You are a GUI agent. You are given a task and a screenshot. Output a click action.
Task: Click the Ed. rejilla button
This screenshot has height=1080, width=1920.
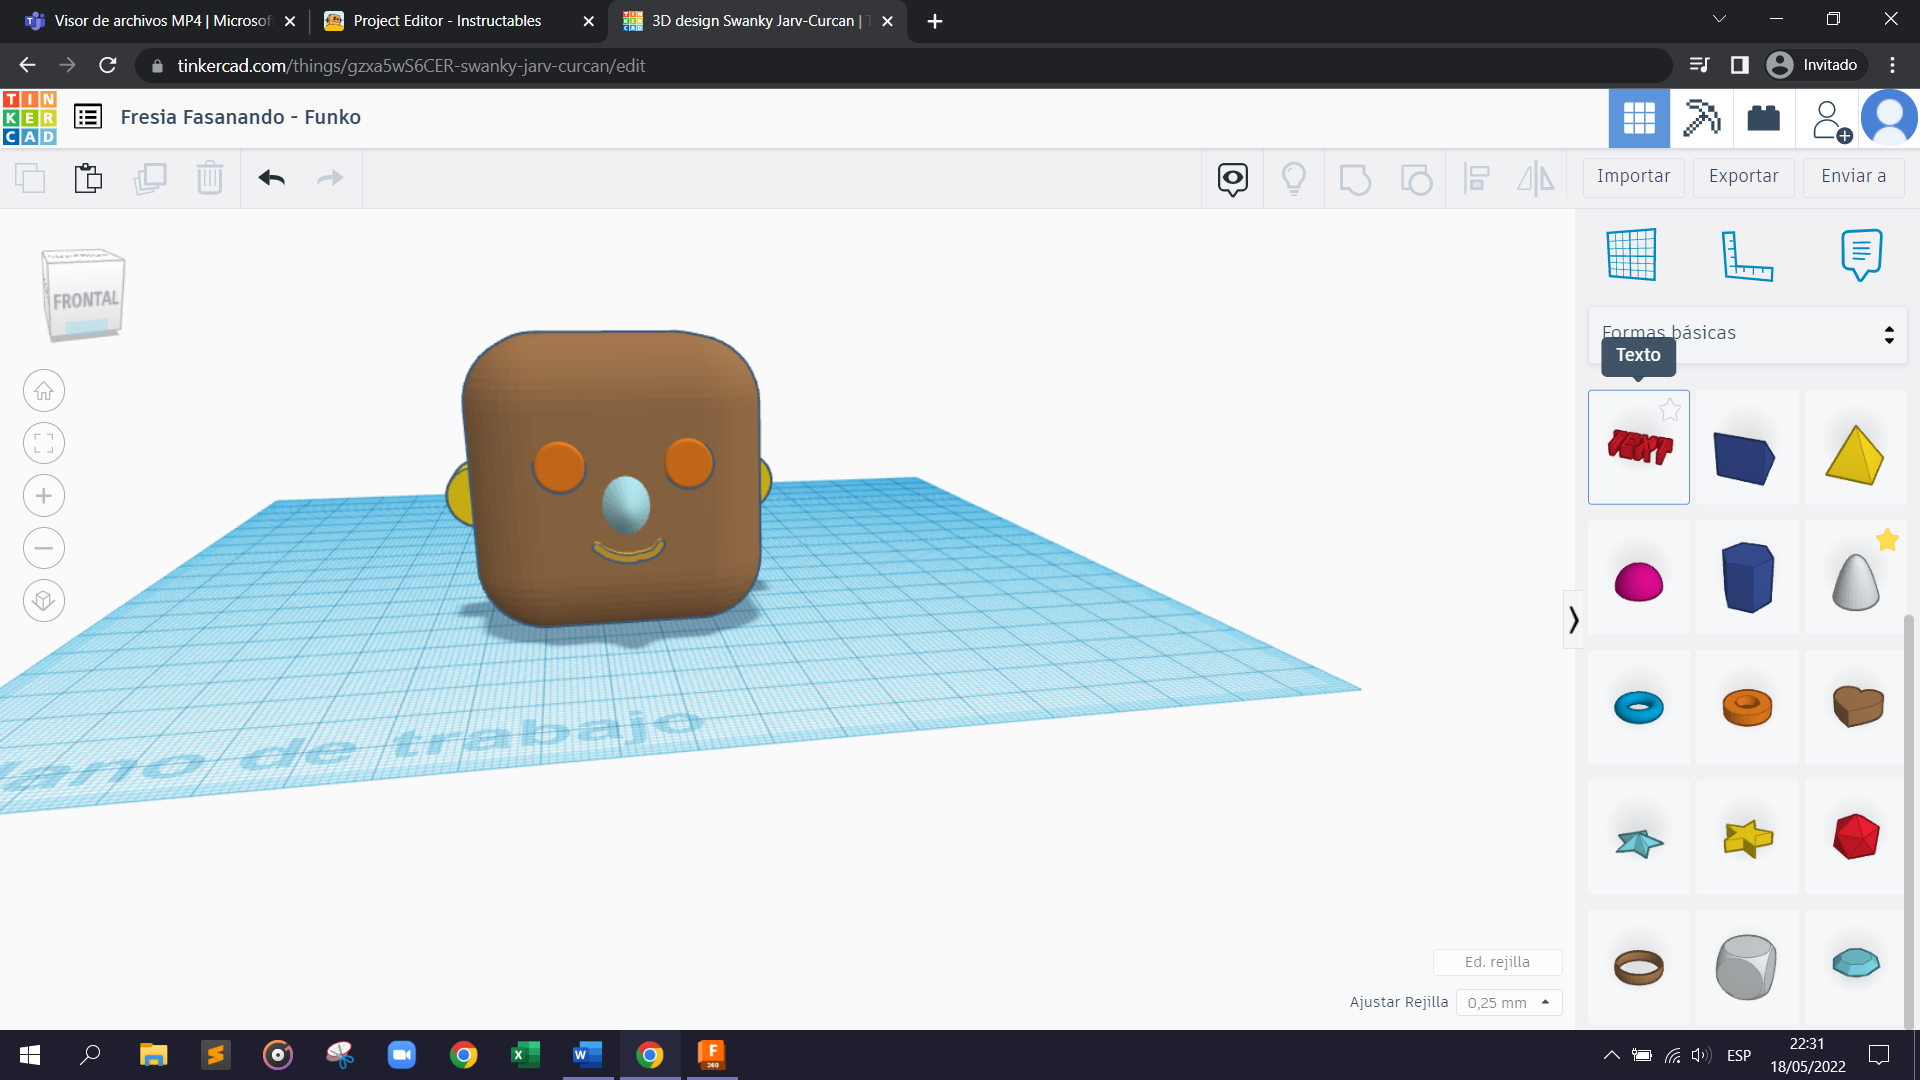1496,962
